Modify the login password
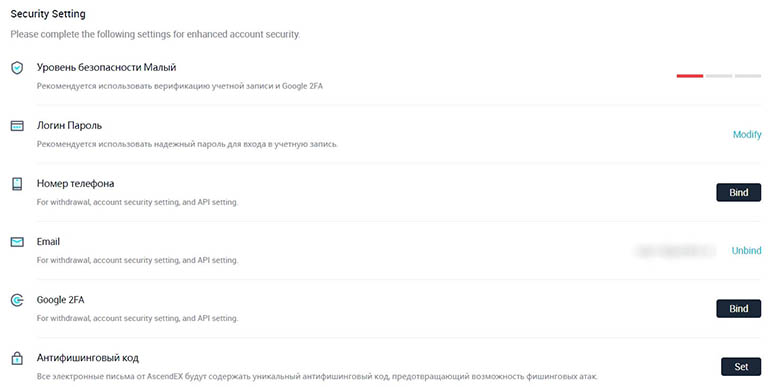This screenshot has width=775, height=387. (x=747, y=134)
